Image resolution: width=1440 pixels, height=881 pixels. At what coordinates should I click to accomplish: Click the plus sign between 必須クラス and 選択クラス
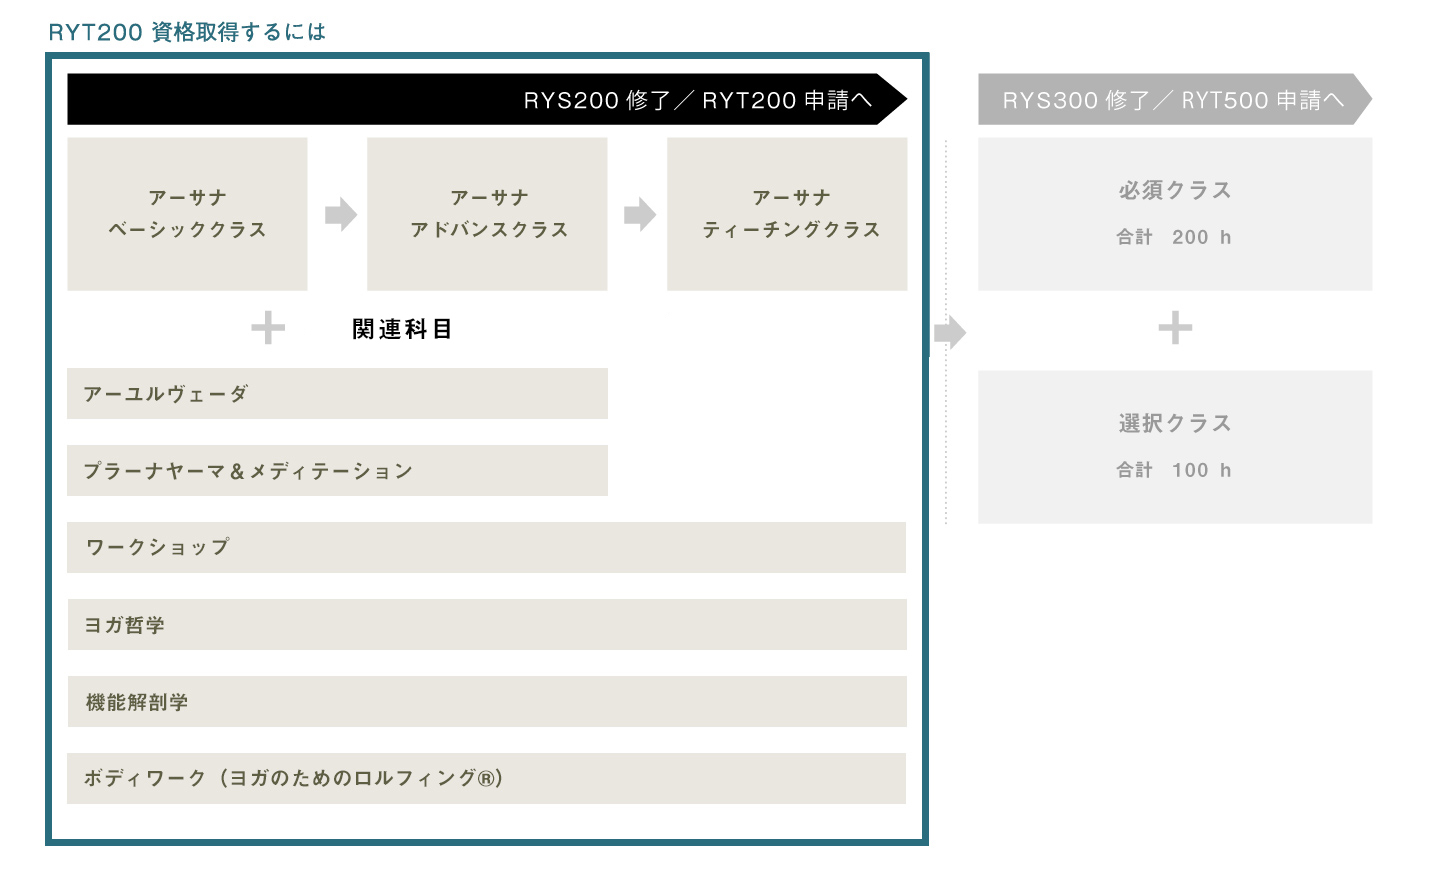pos(1175,328)
